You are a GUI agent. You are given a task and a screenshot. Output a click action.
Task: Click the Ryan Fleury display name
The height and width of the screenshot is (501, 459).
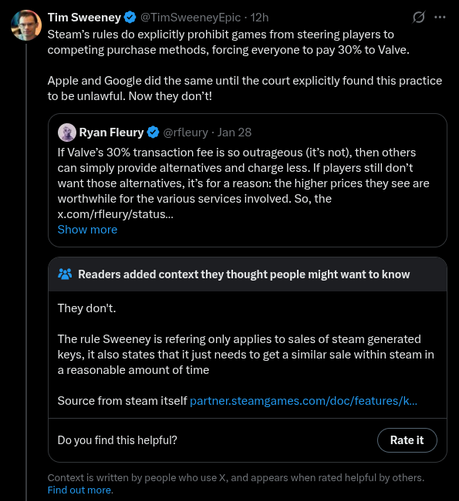(111, 132)
